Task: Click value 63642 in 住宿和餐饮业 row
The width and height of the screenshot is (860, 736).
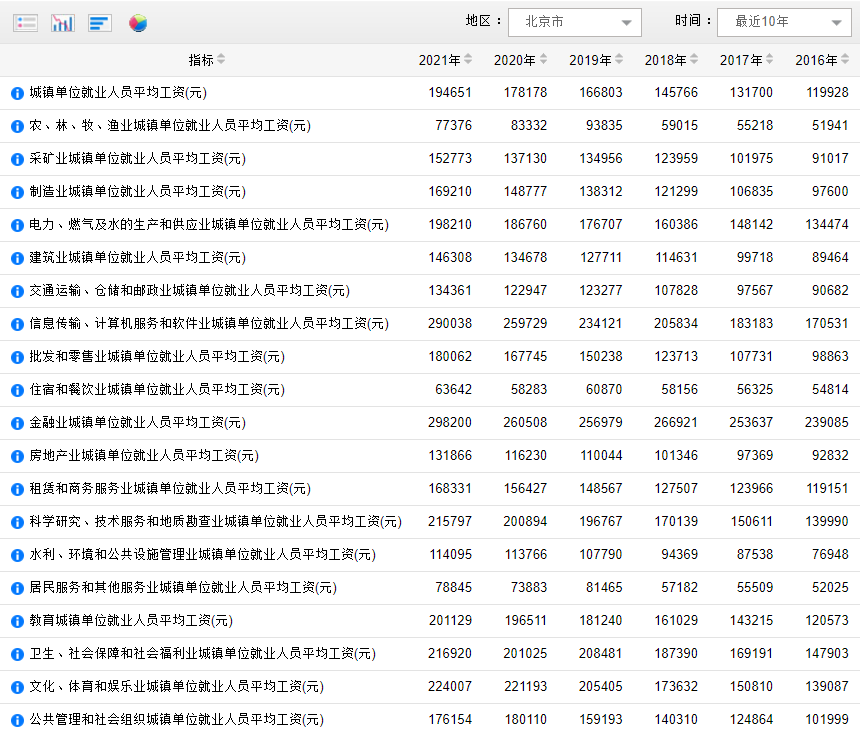Action: coord(453,389)
